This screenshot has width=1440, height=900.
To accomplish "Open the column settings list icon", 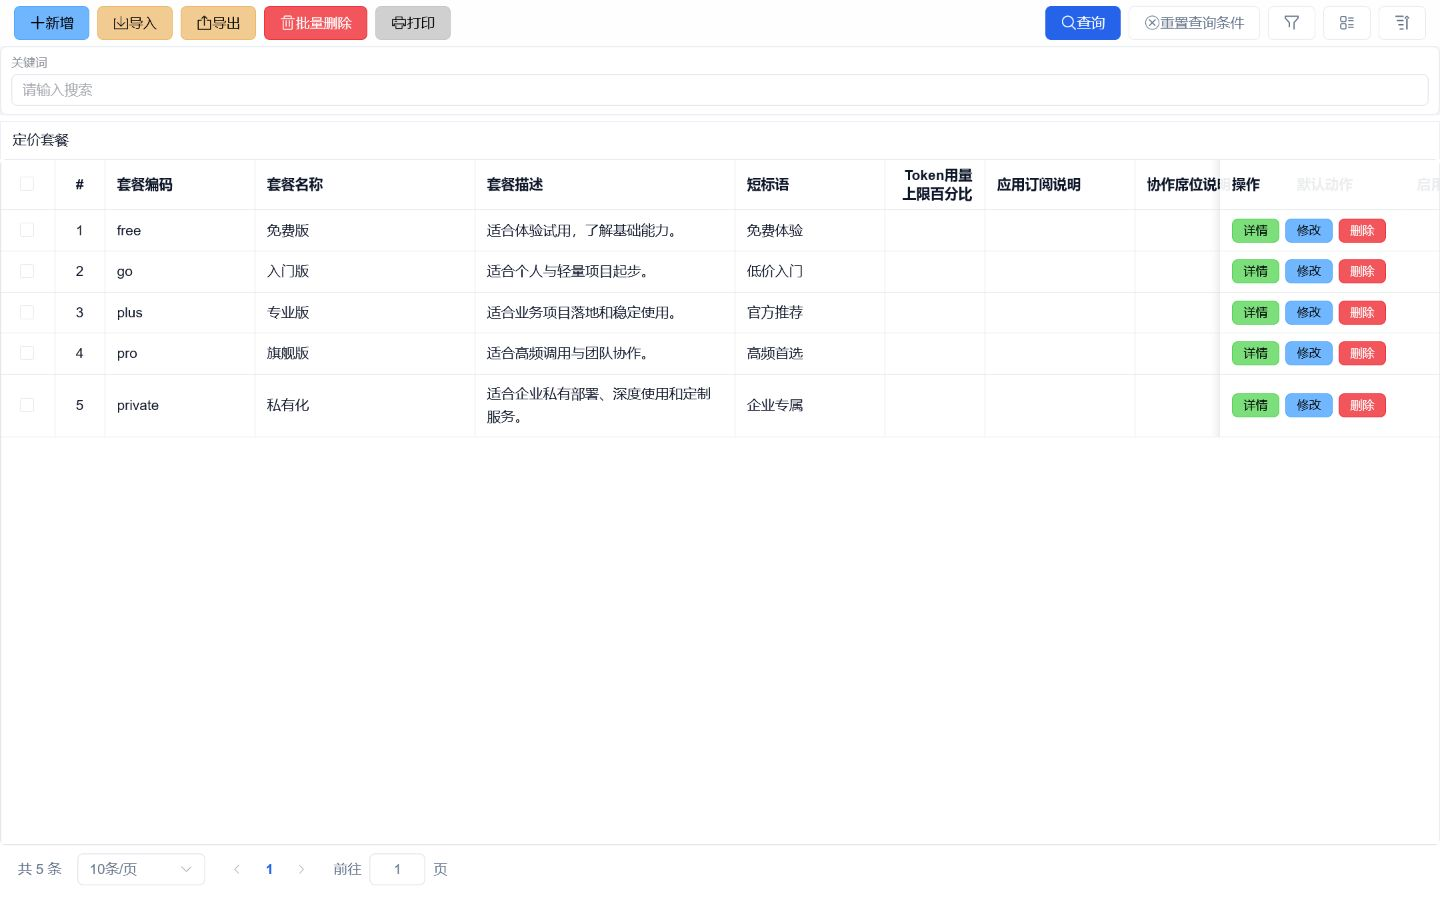I will pos(1347,23).
